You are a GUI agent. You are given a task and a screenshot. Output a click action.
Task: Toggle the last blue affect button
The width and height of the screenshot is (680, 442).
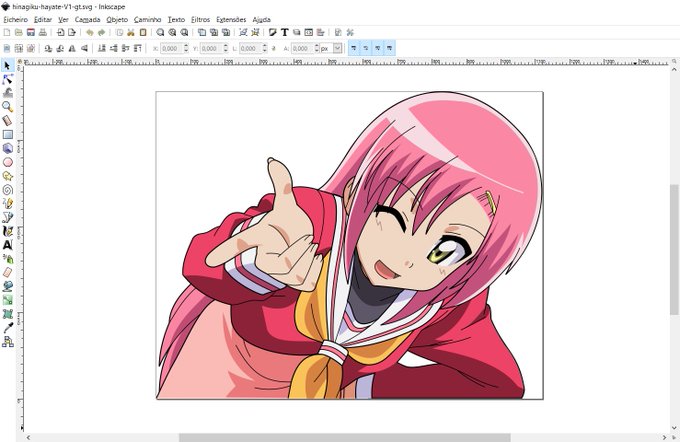pyautogui.click(x=389, y=48)
